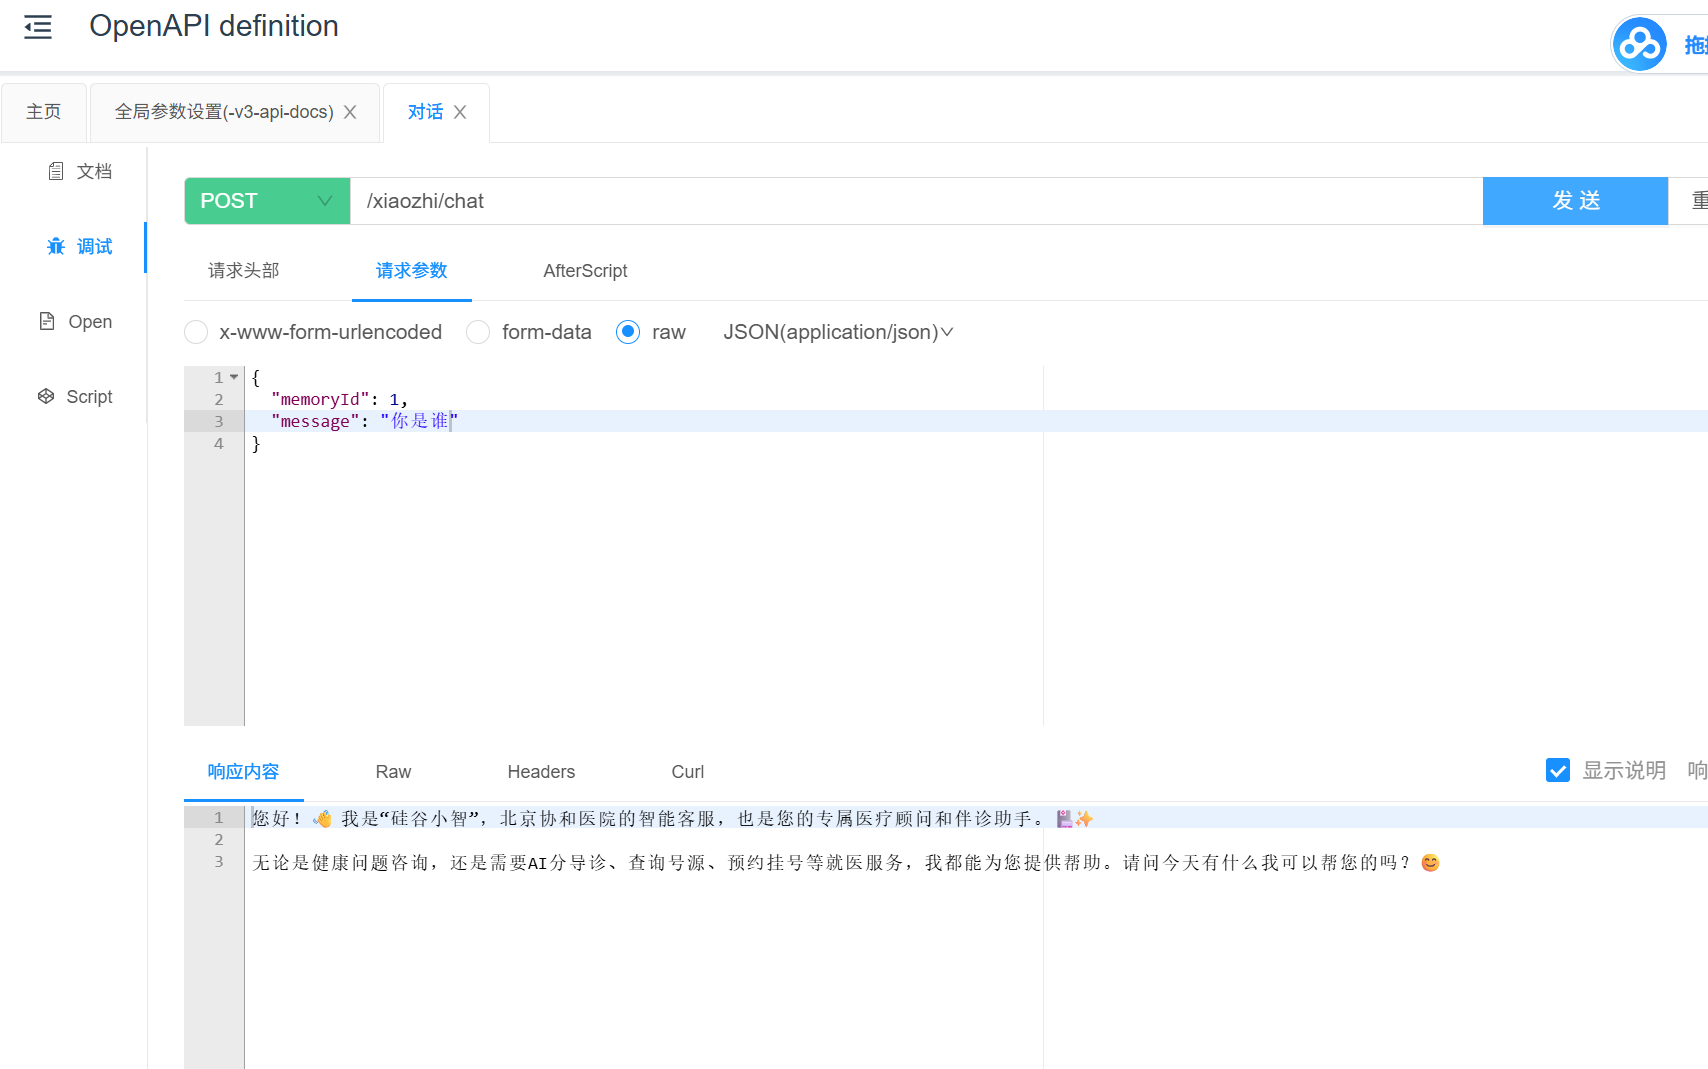Open the AfterScript tab
Viewport: 1708px width, 1069px height.
(585, 271)
